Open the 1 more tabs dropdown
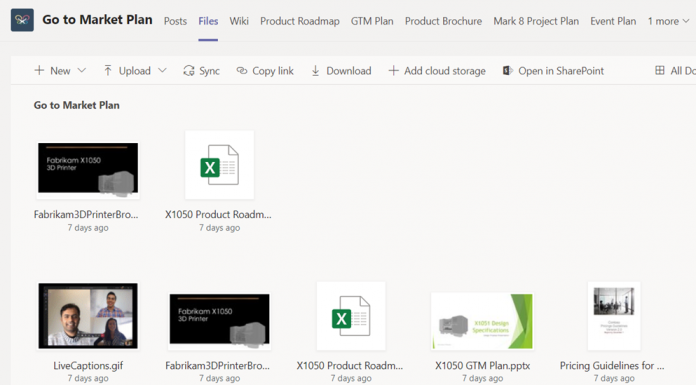696x385 pixels. click(668, 21)
